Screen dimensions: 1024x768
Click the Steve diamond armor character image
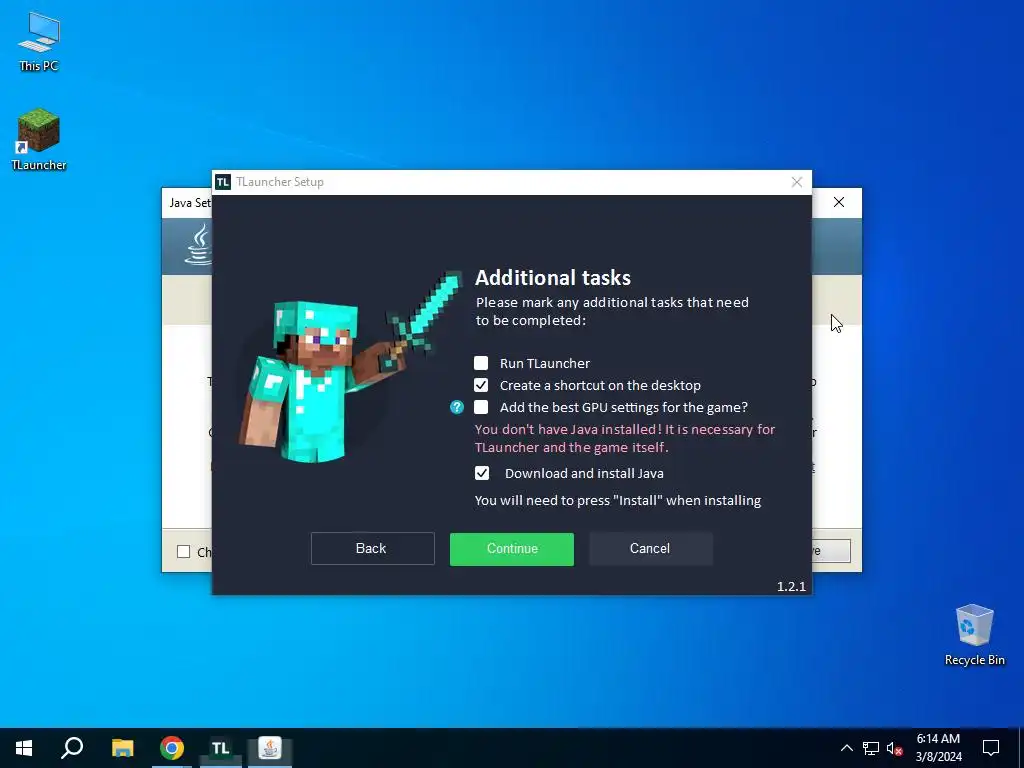click(351, 366)
